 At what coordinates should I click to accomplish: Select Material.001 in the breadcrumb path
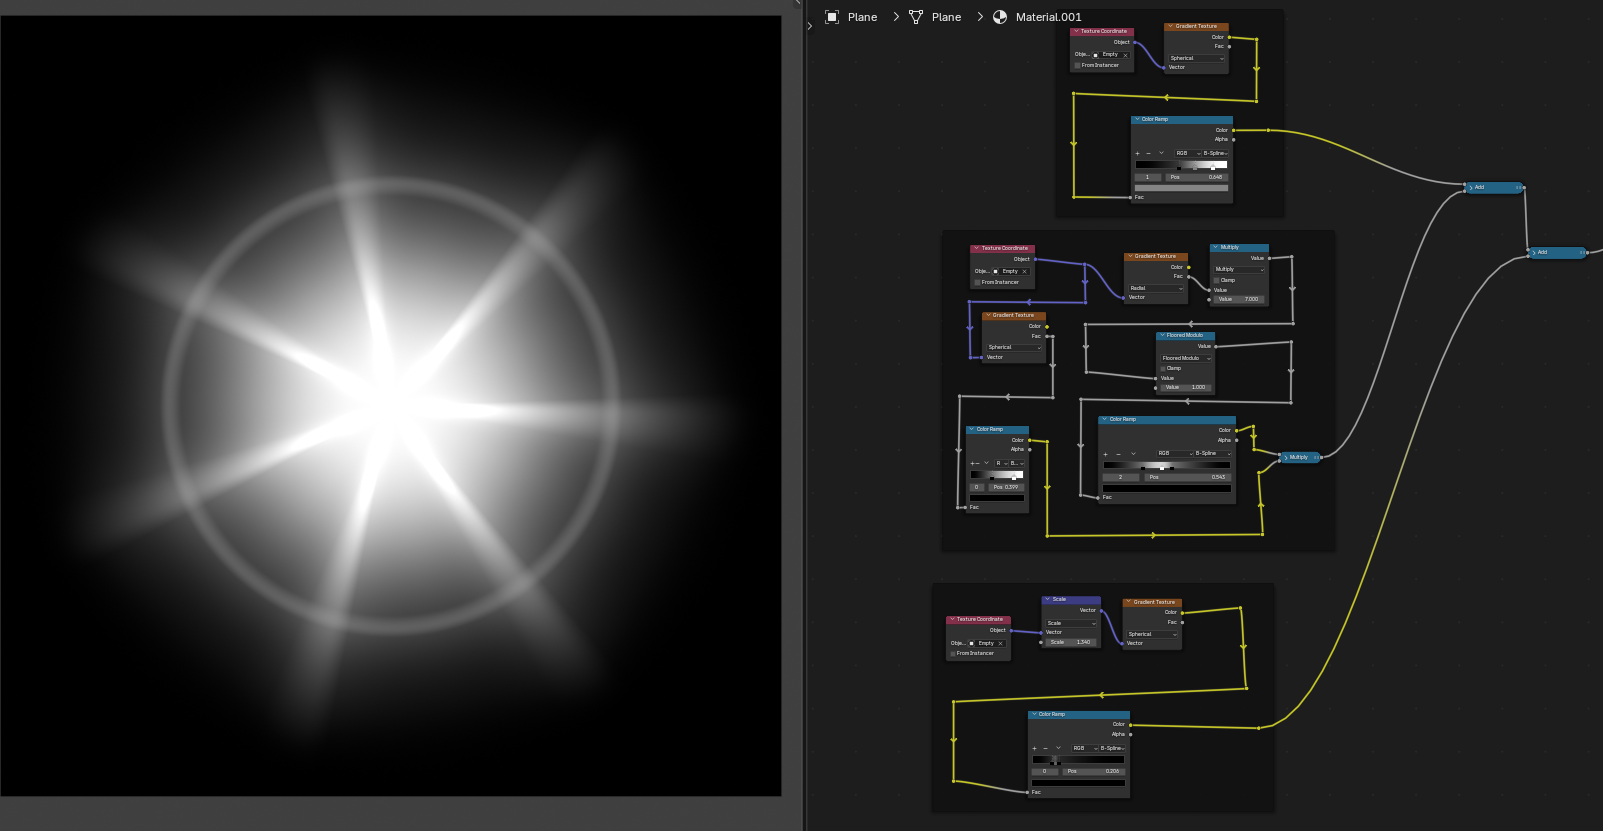[x=1048, y=17]
